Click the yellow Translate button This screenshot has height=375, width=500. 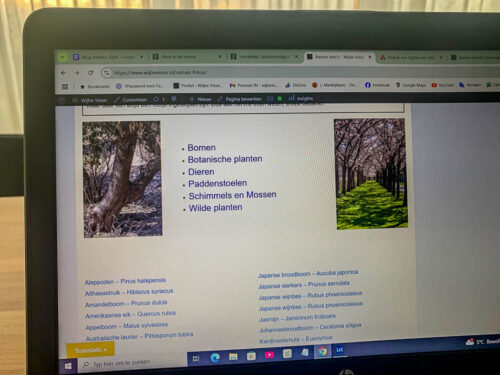coord(90,350)
